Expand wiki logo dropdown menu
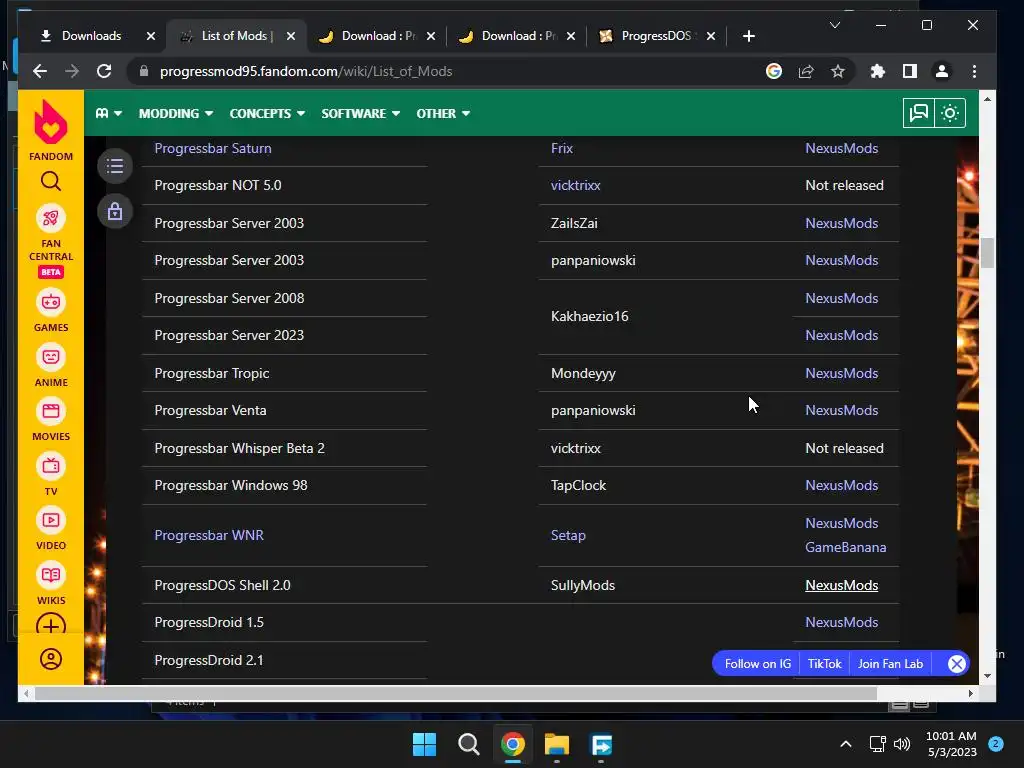Screen dimensions: 1024x768 click(109, 113)
